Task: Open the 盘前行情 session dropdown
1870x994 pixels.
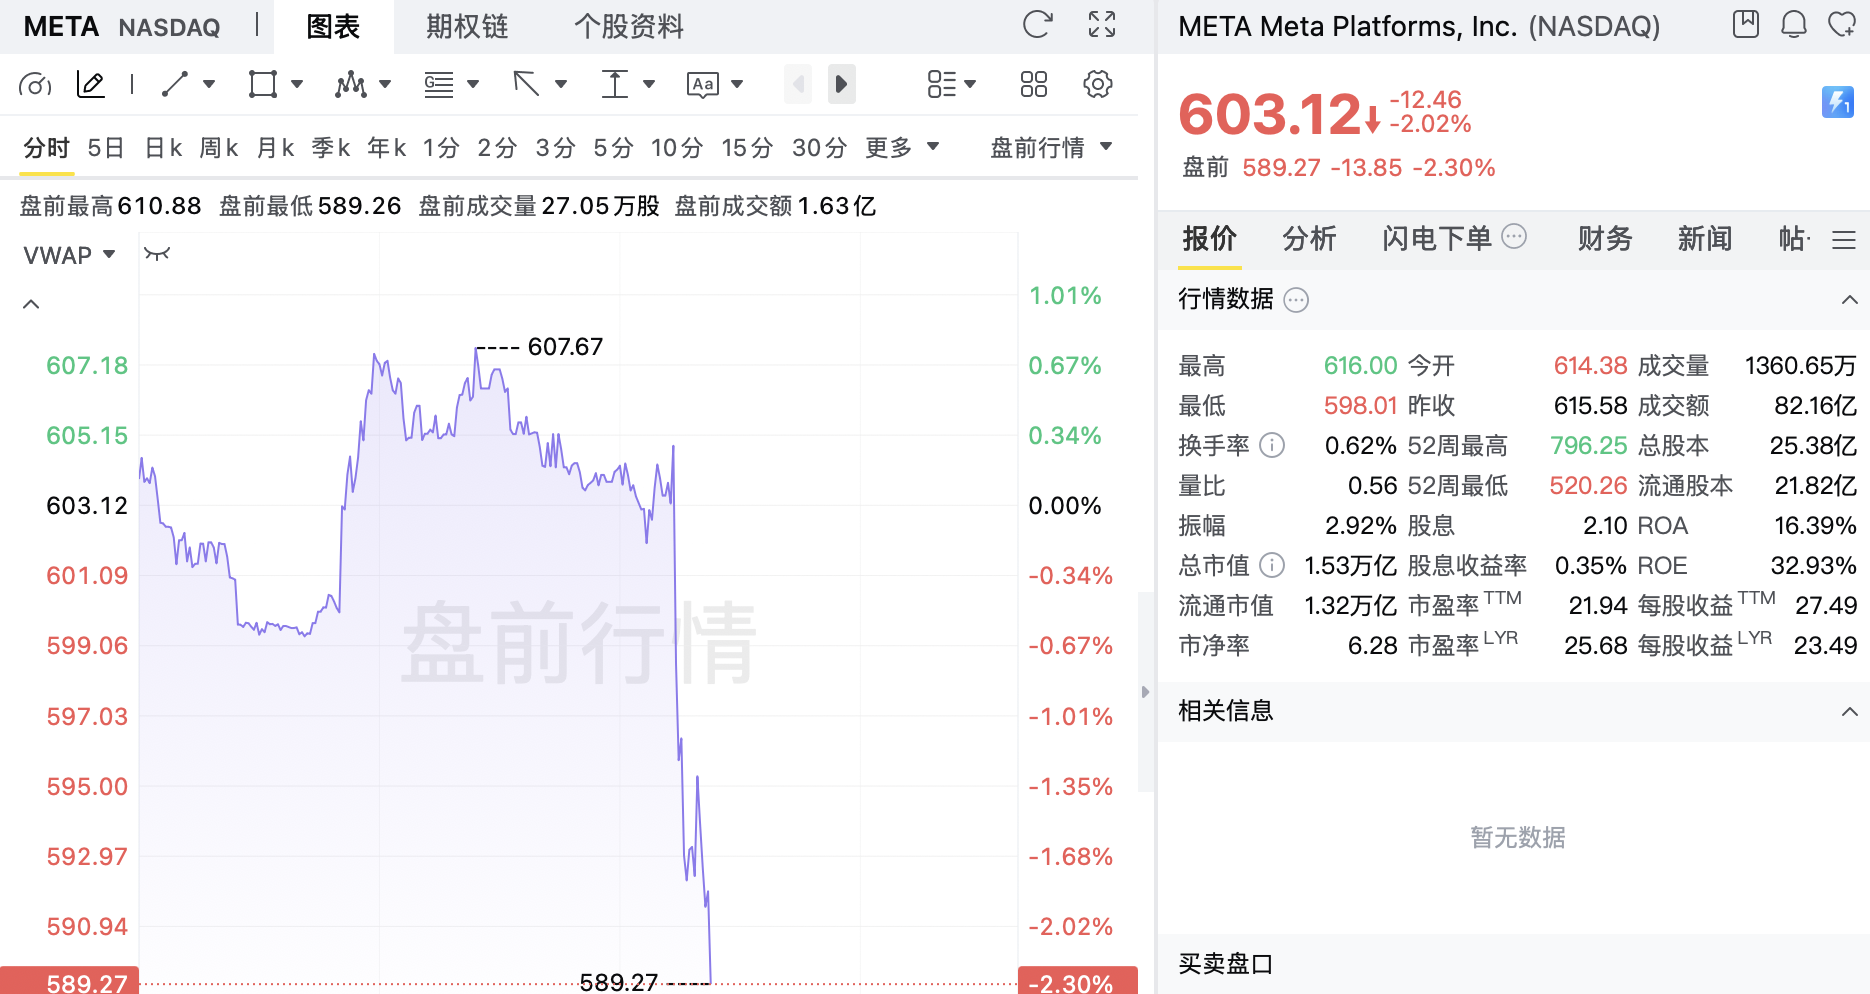Action: coord(1051,148)
